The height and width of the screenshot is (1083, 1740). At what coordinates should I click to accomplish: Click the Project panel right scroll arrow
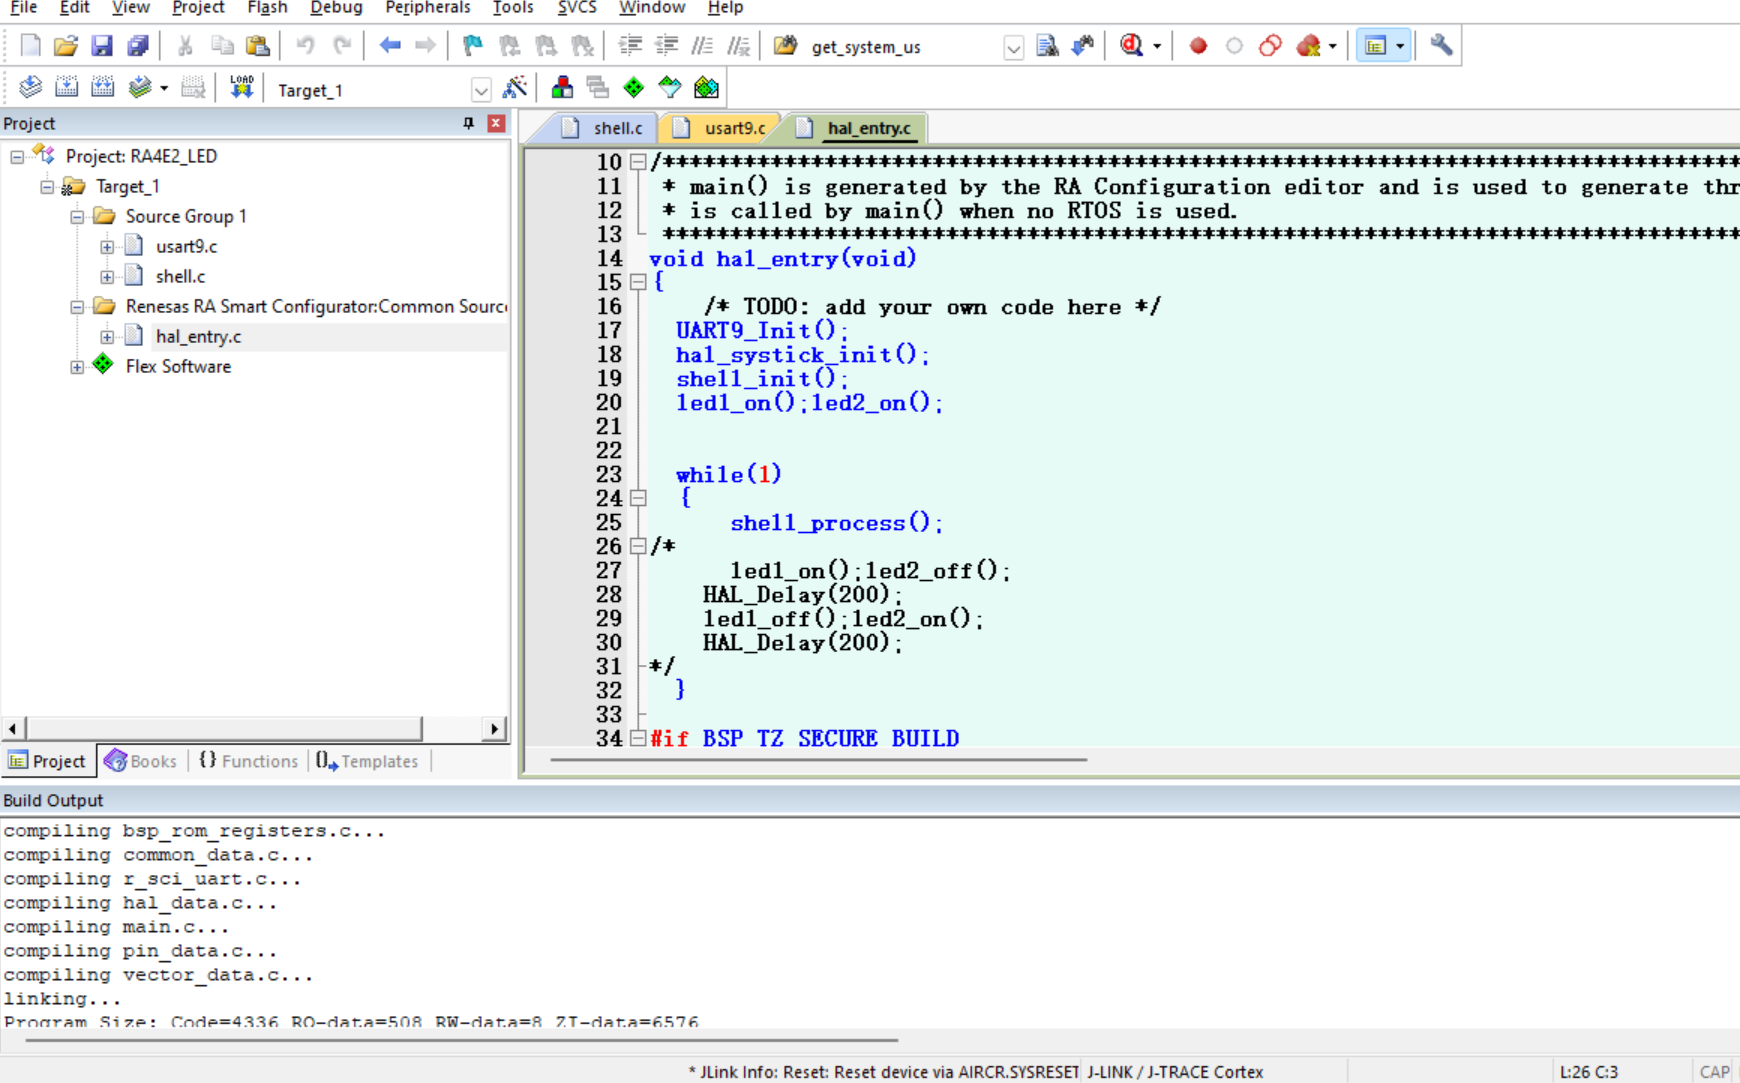click(x=494, y=729)
